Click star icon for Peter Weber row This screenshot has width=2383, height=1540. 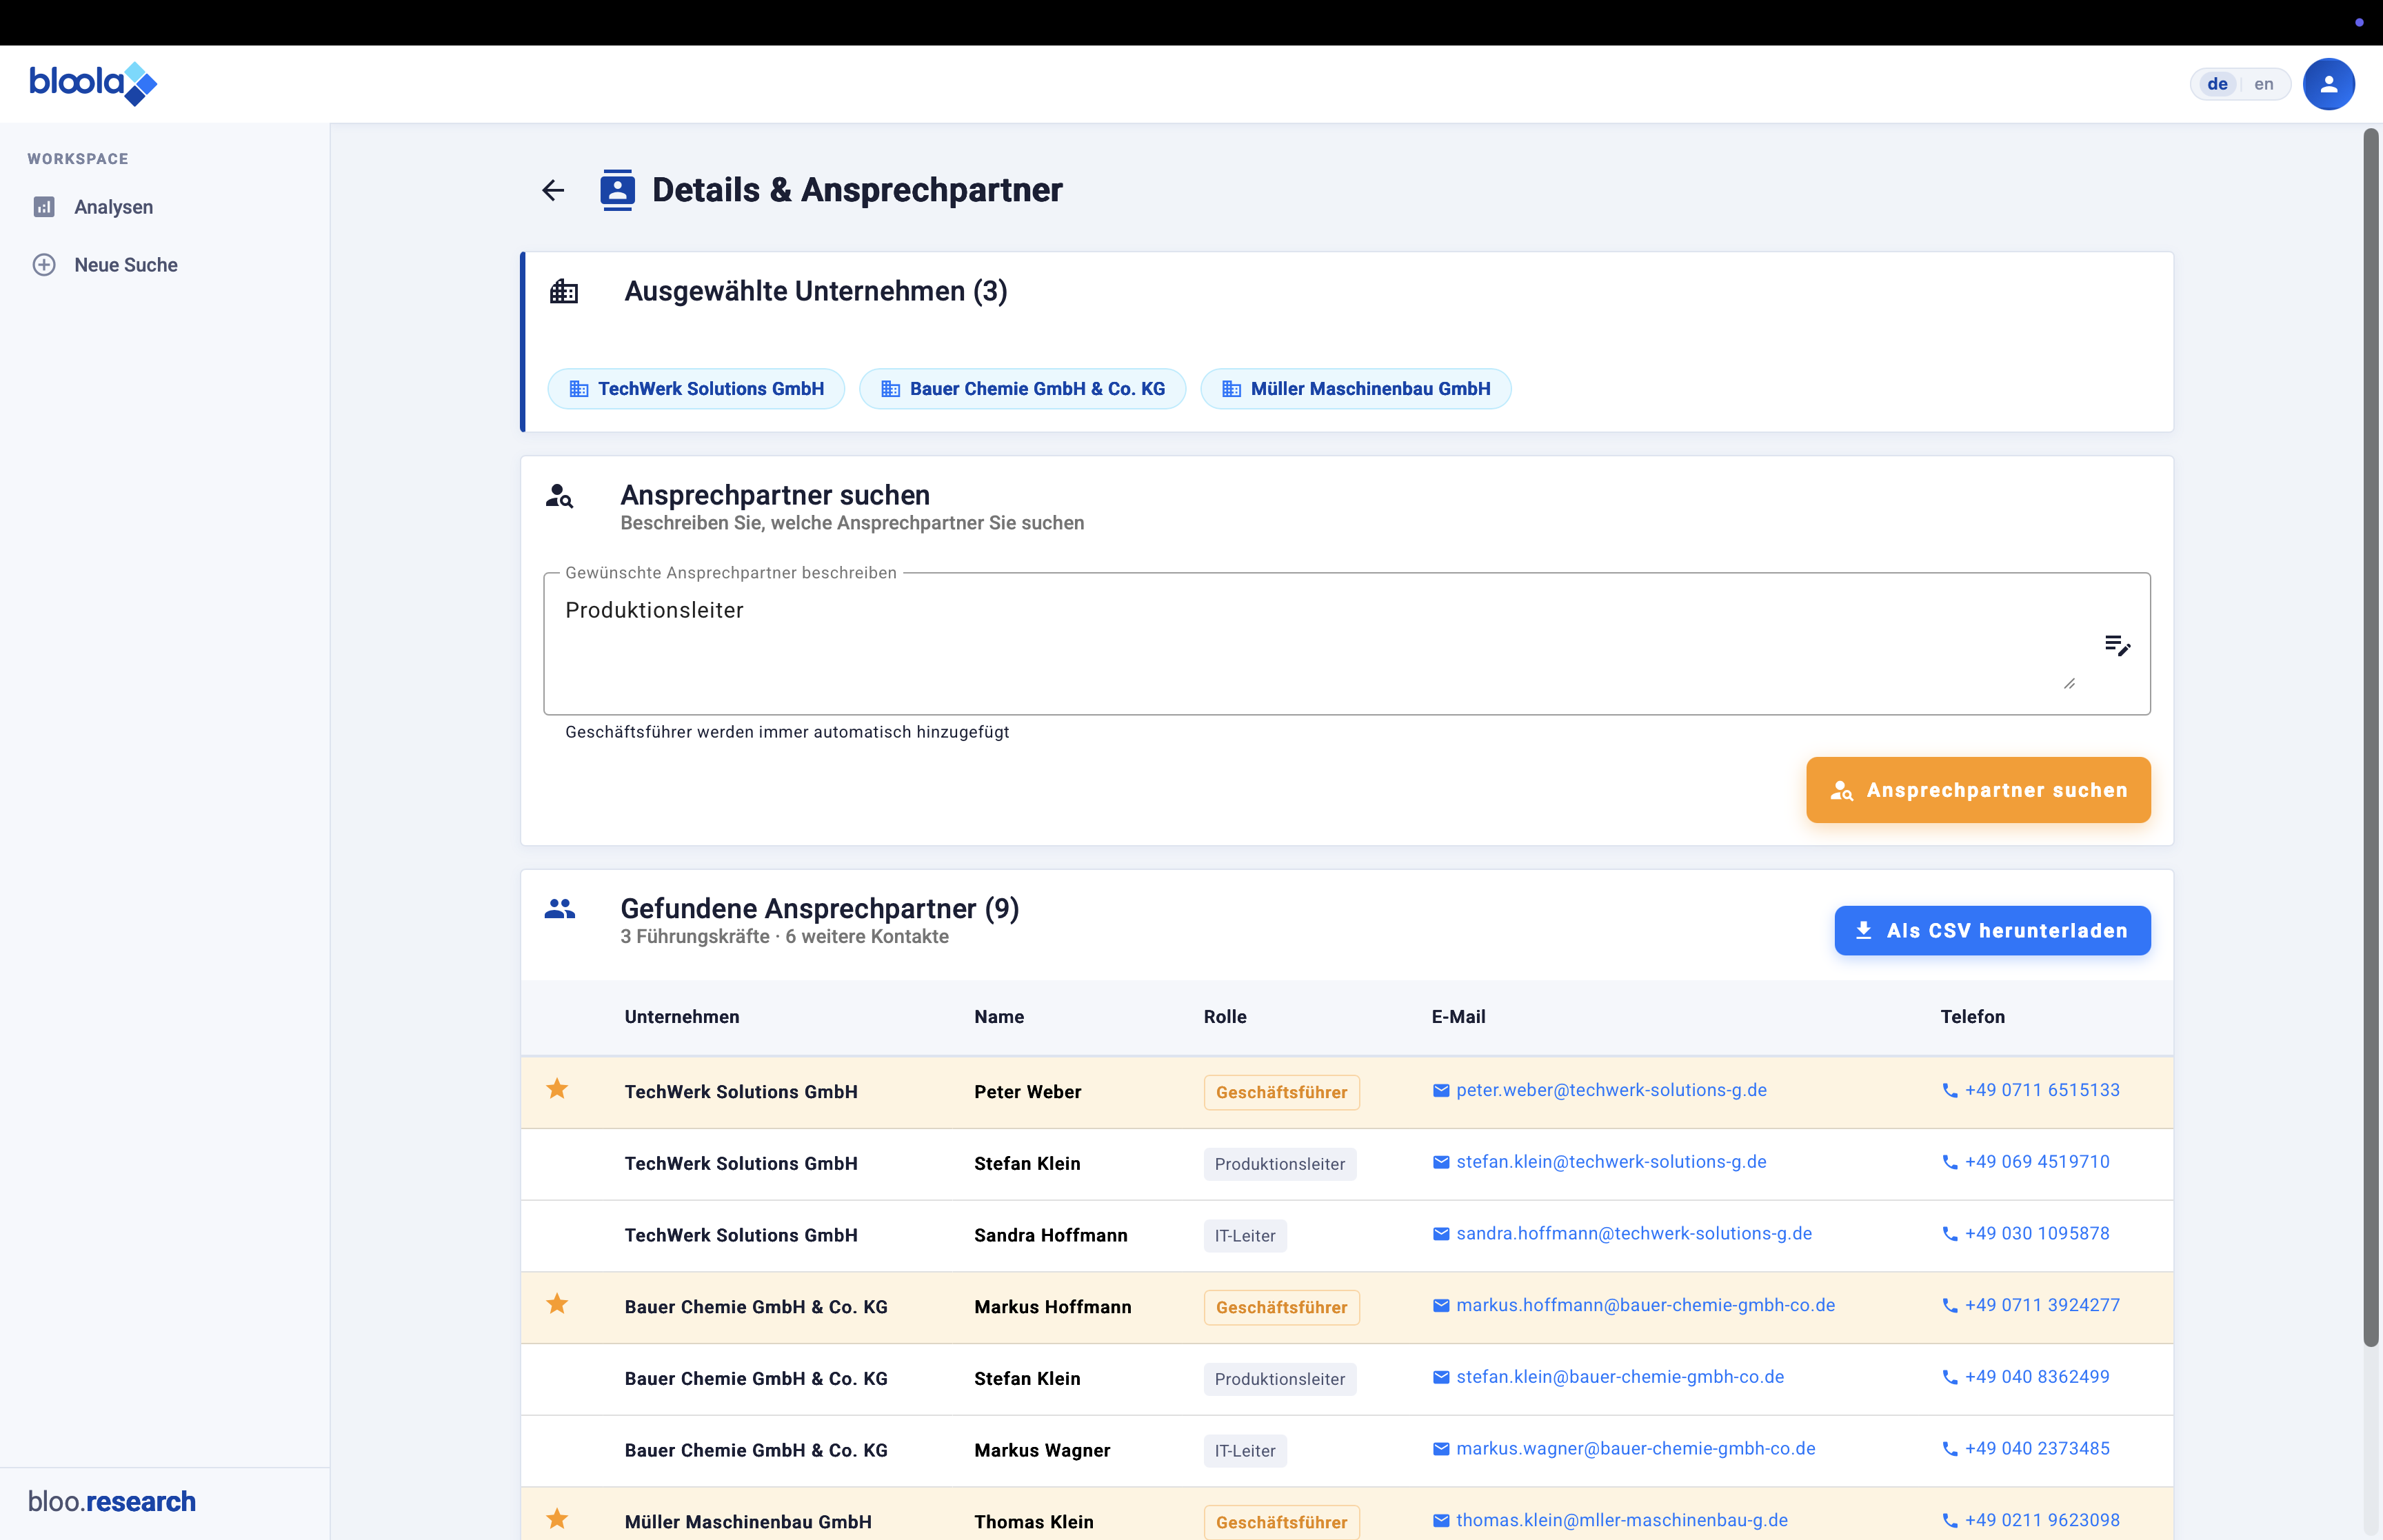[x=557, y=1089]
